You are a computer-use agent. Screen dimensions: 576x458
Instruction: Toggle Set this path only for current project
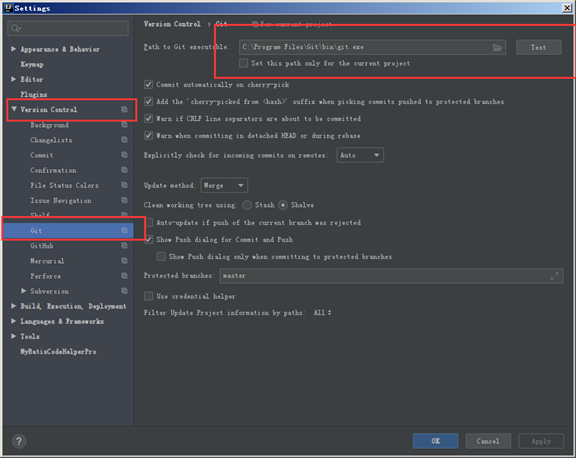(x=243, y=63)
